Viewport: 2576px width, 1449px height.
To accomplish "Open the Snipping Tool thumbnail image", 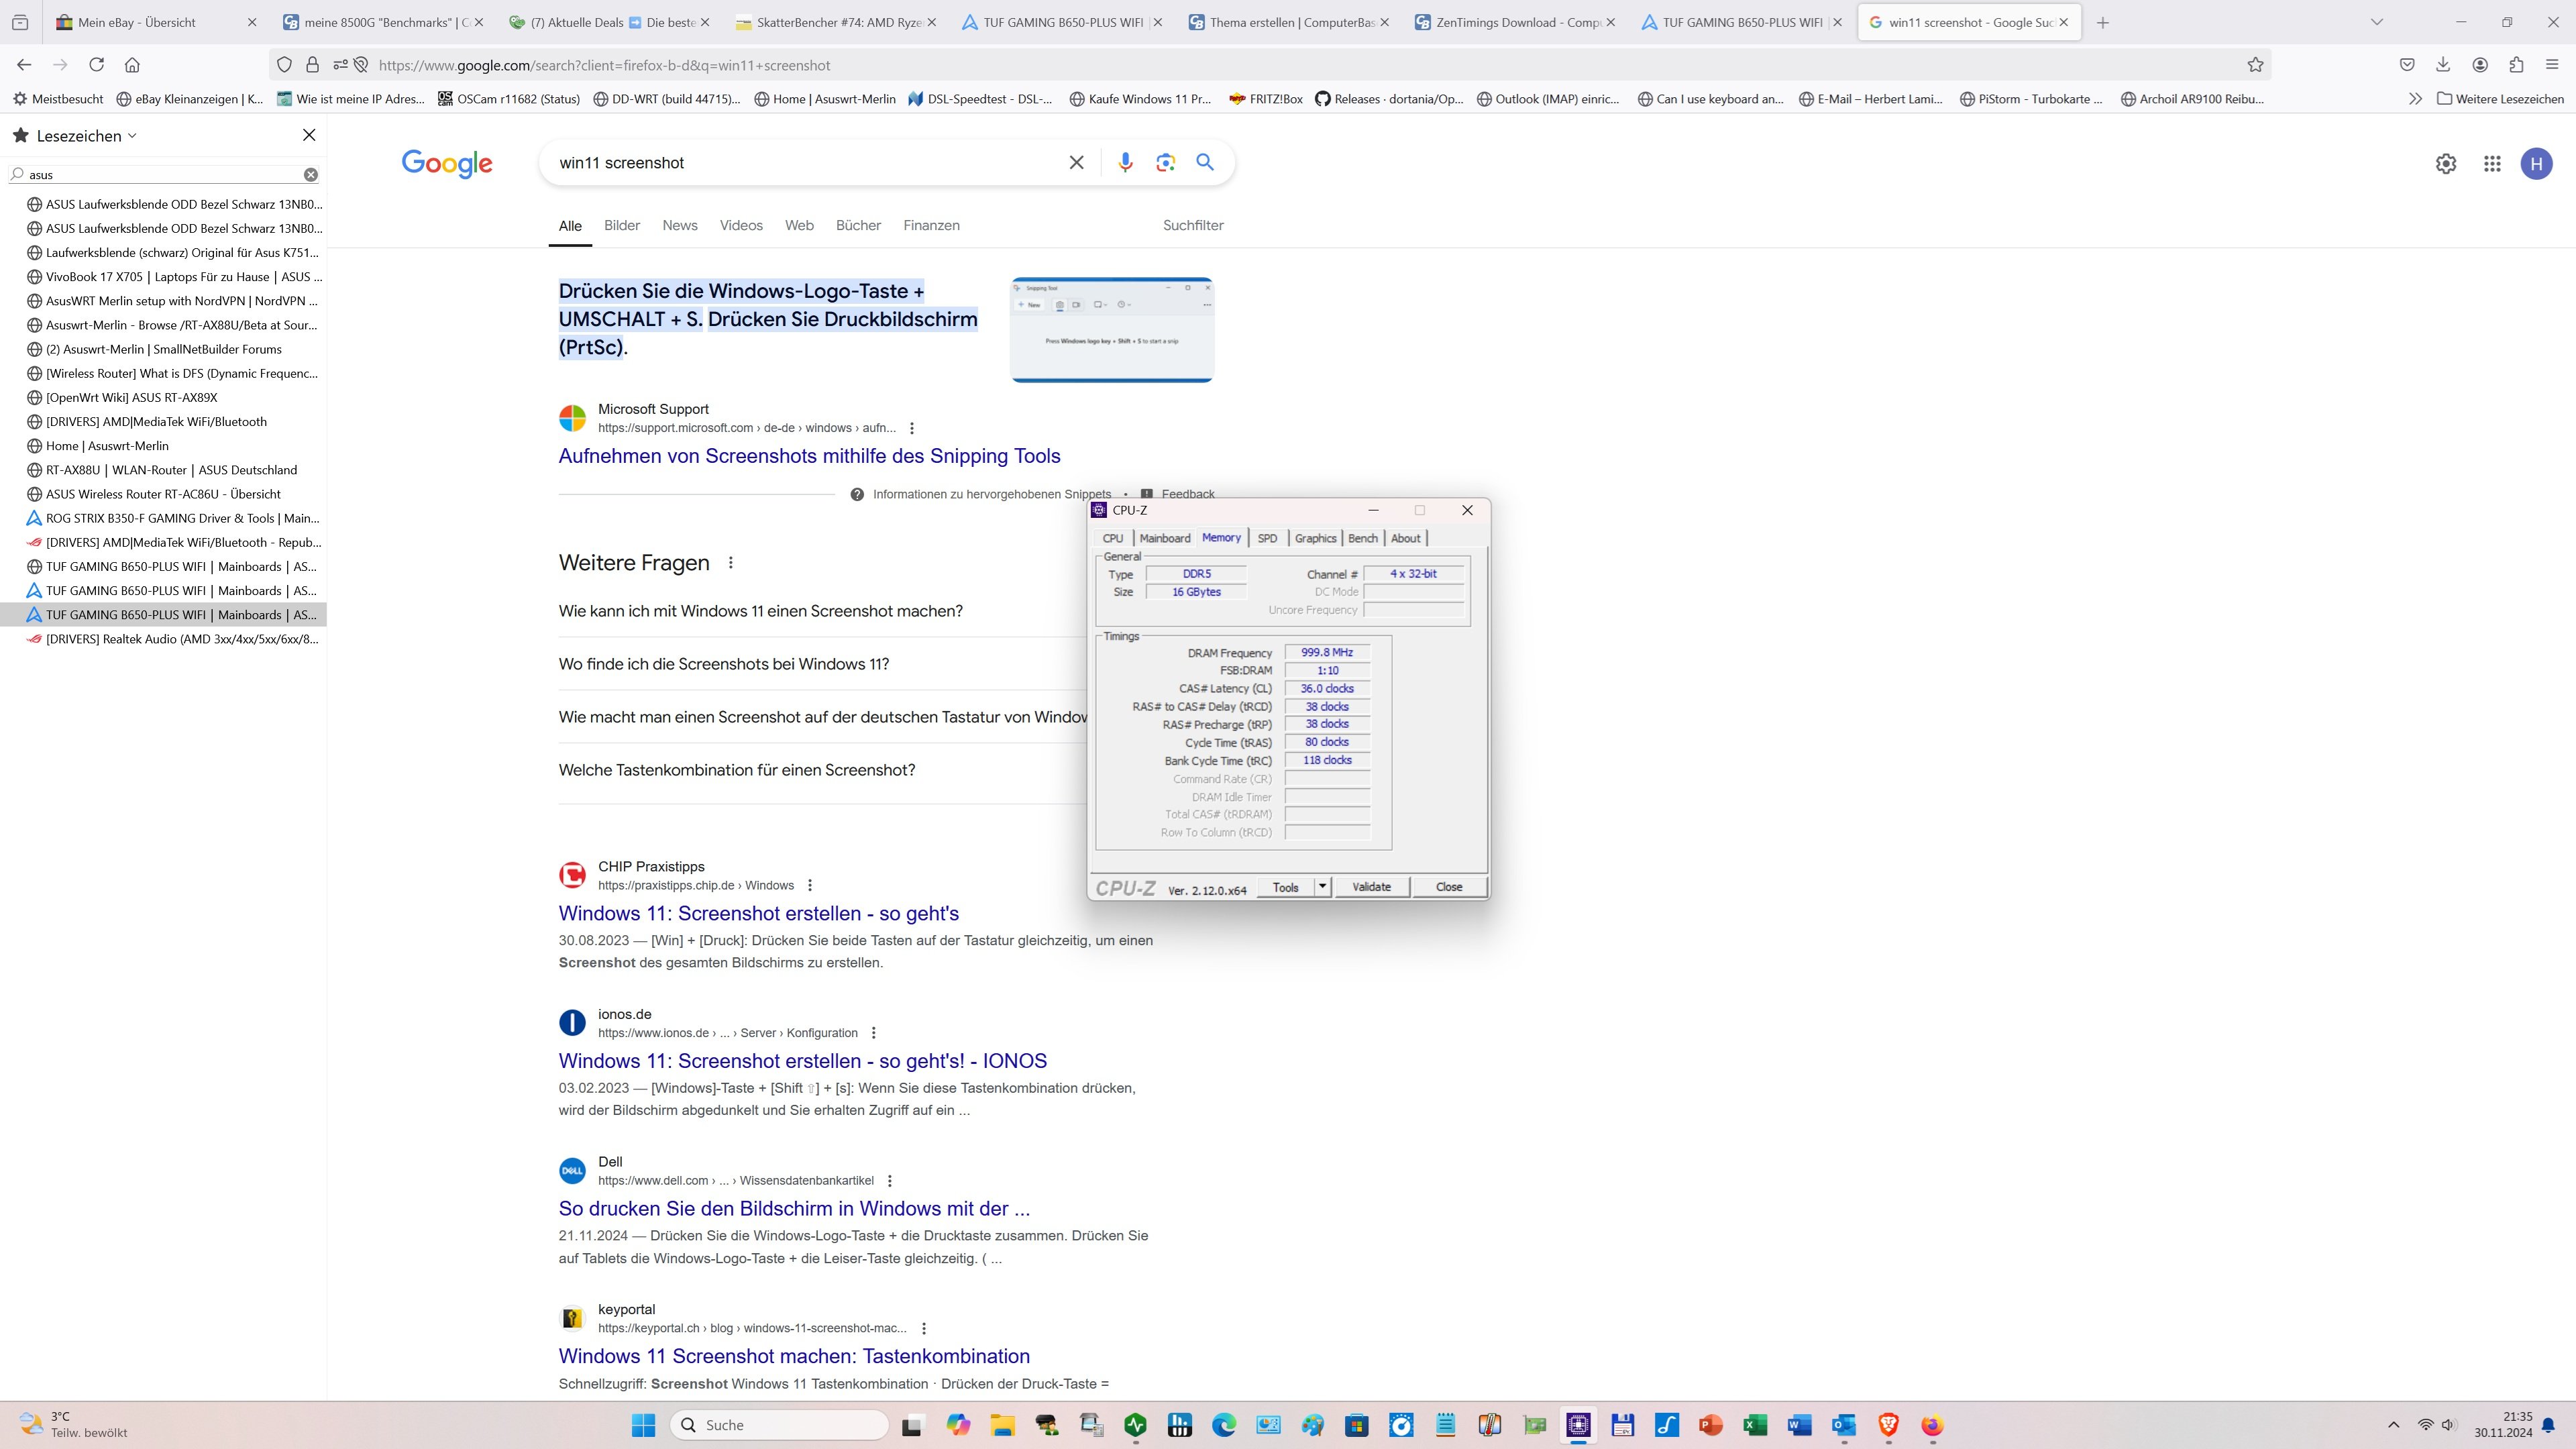I will pyautogui.click(x=1112, y=330).
